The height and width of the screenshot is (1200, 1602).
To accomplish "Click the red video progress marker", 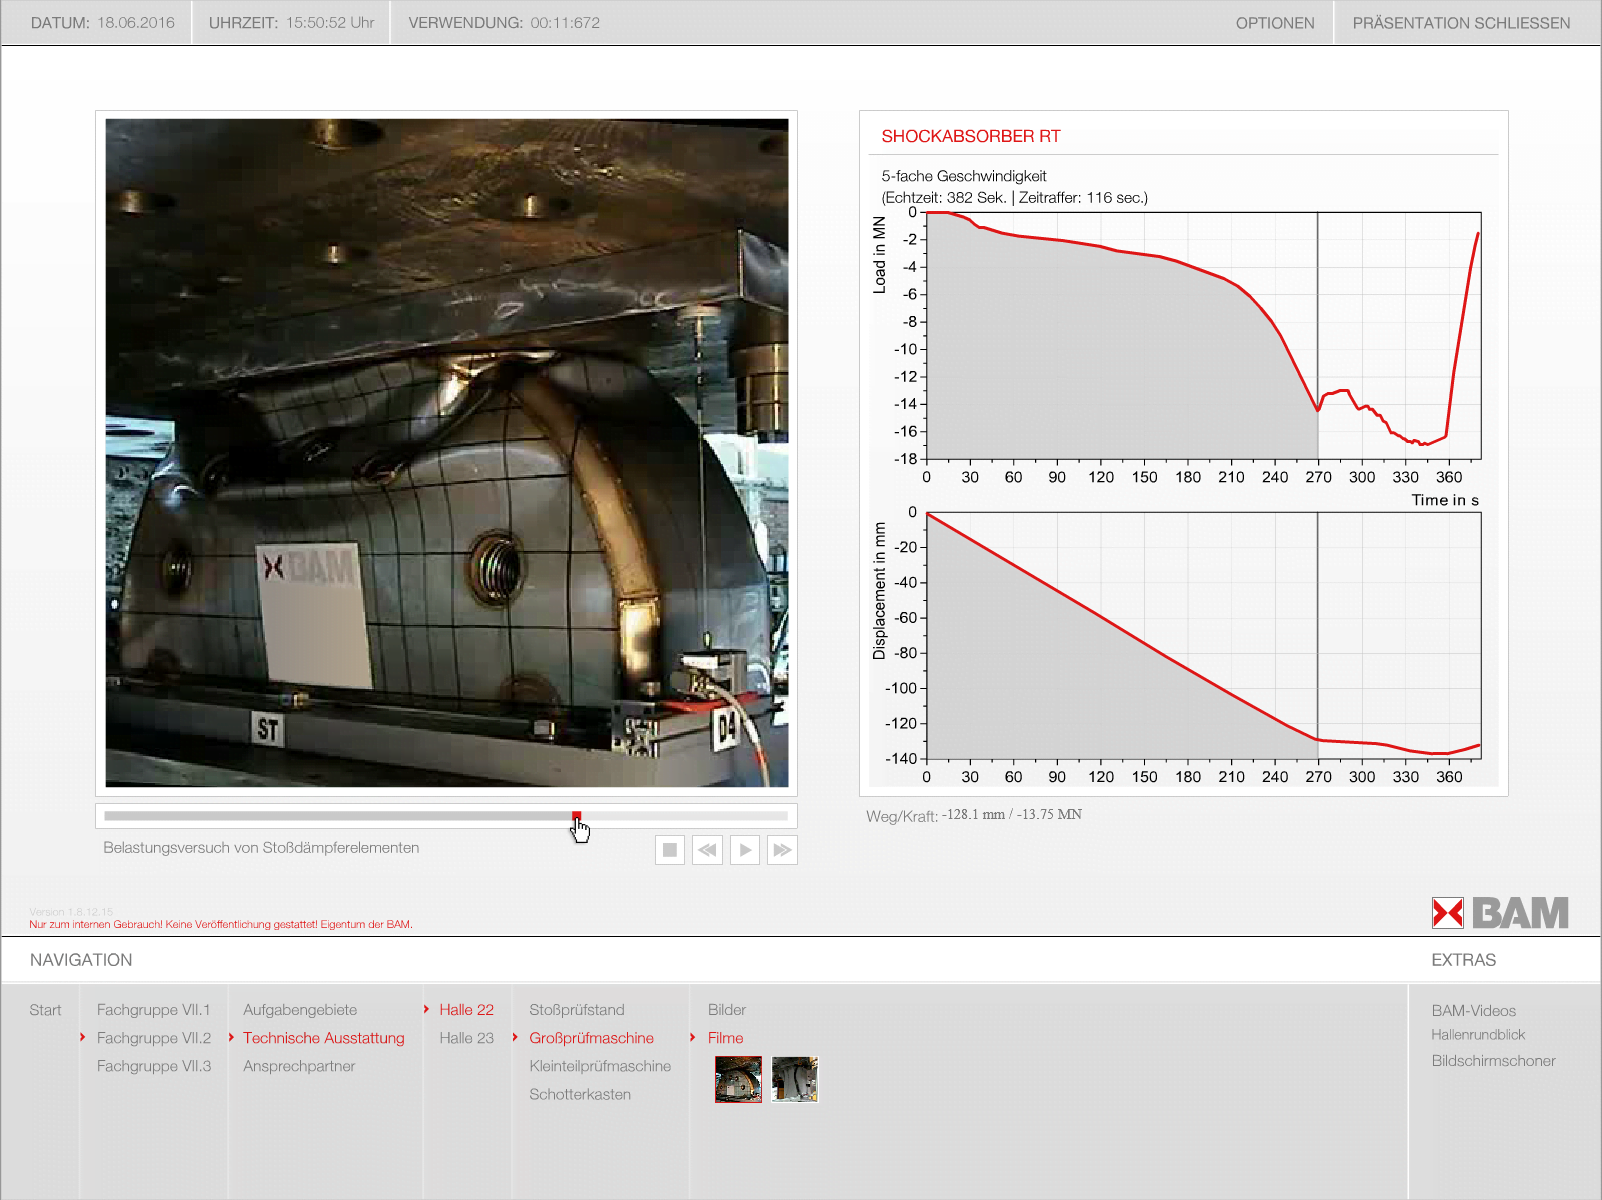I will [x=576, y=816].
